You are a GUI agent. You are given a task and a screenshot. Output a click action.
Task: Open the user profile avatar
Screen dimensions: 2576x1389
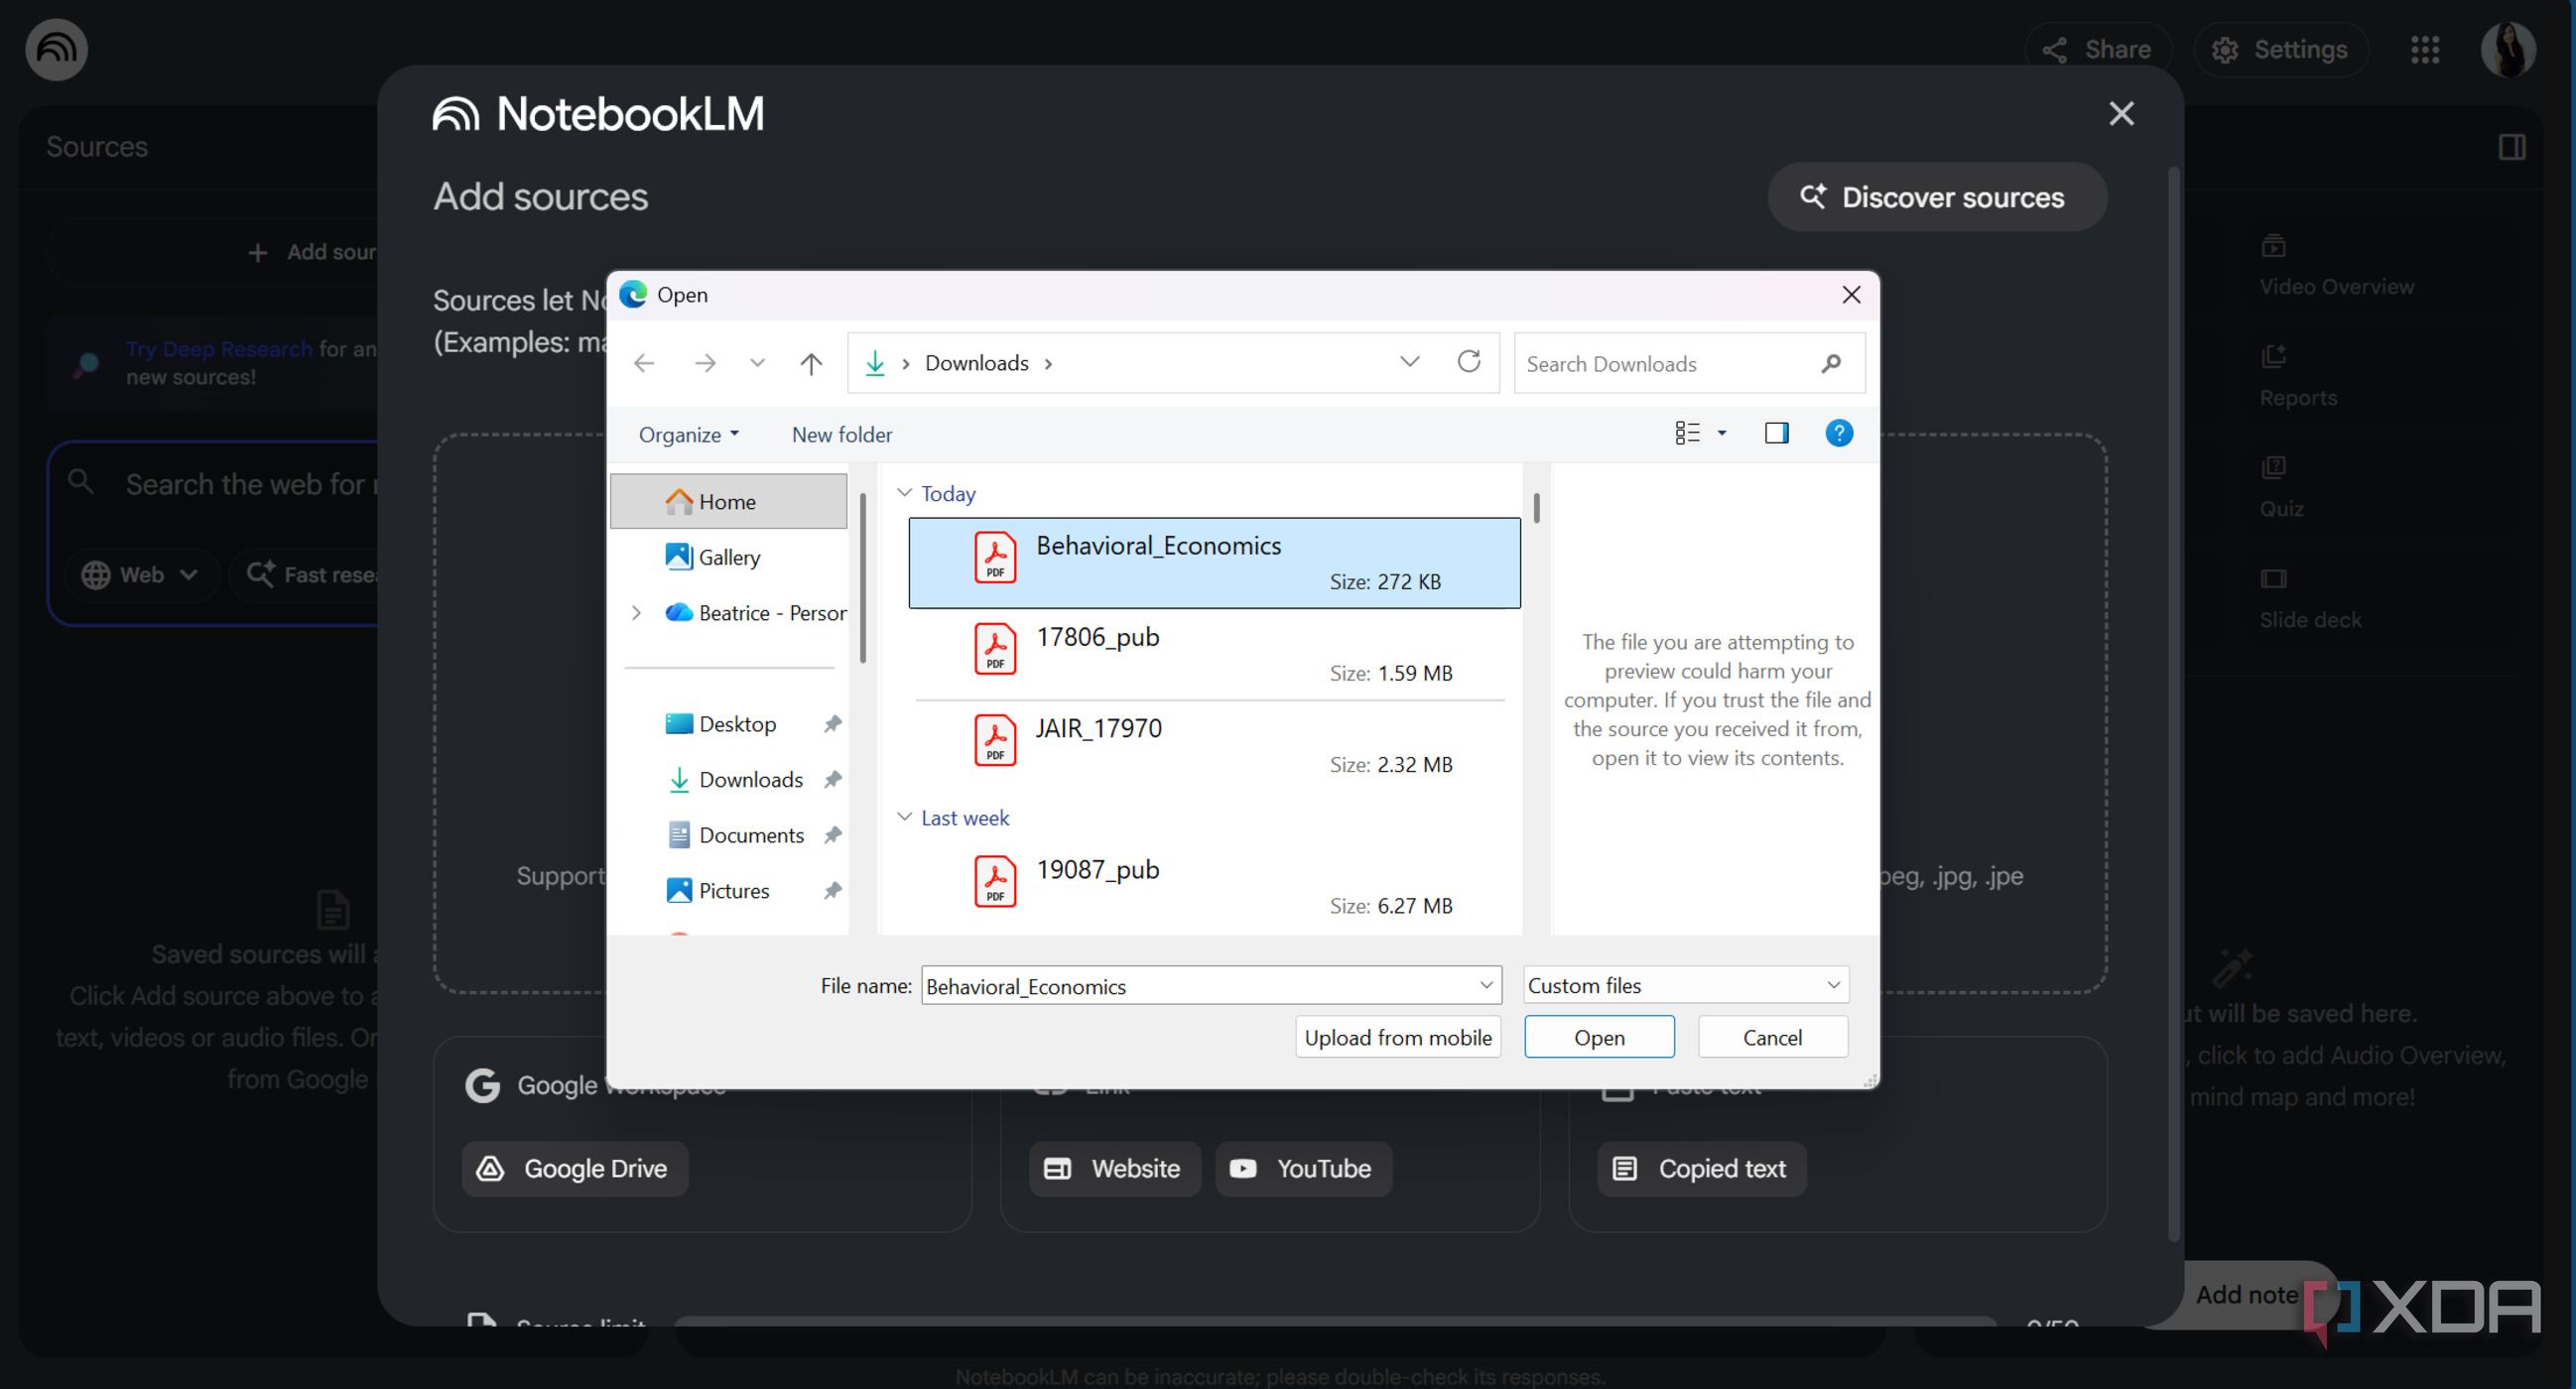2508,49
